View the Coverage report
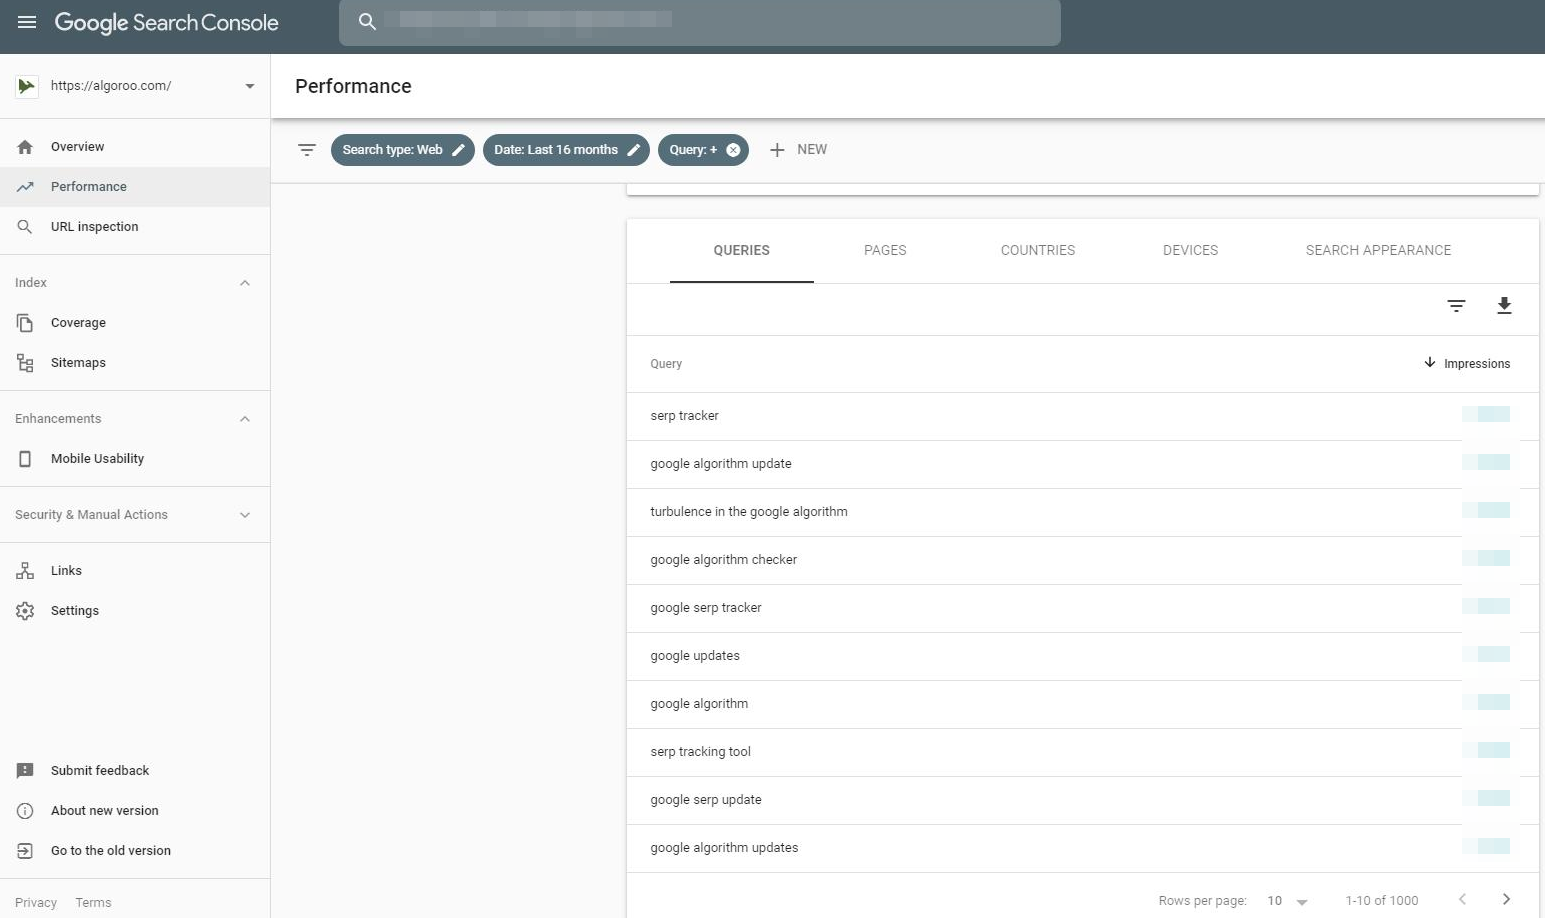Viewport: 1545px width, 918px height. pos(78,322)
